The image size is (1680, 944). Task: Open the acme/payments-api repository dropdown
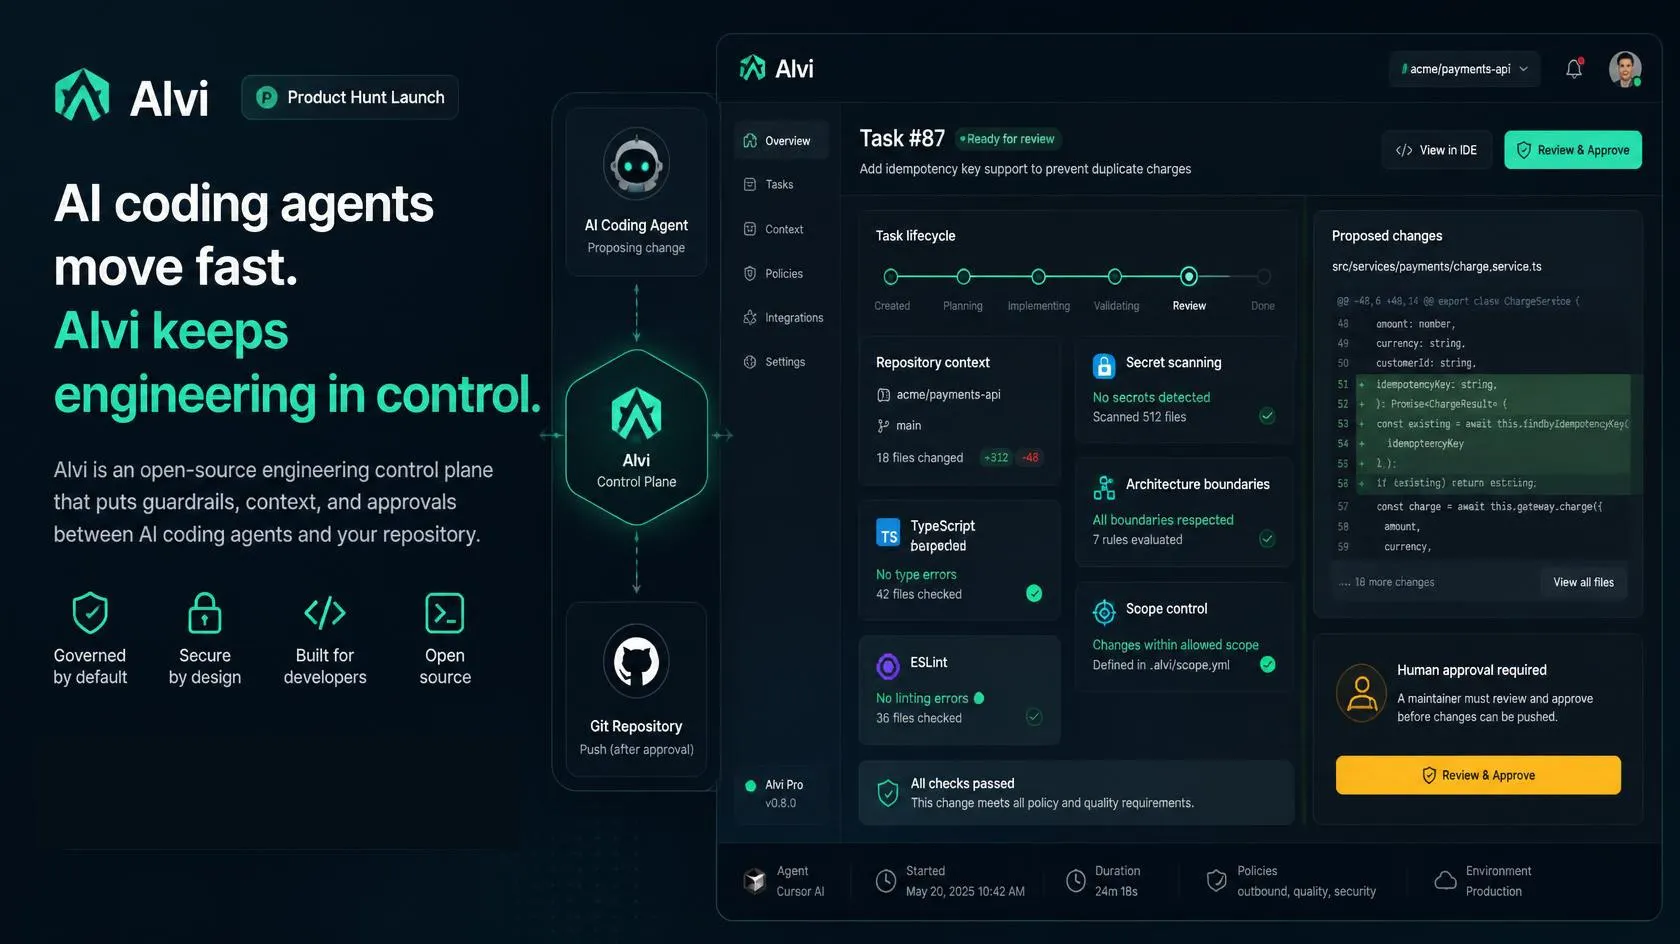[1464, 69]
